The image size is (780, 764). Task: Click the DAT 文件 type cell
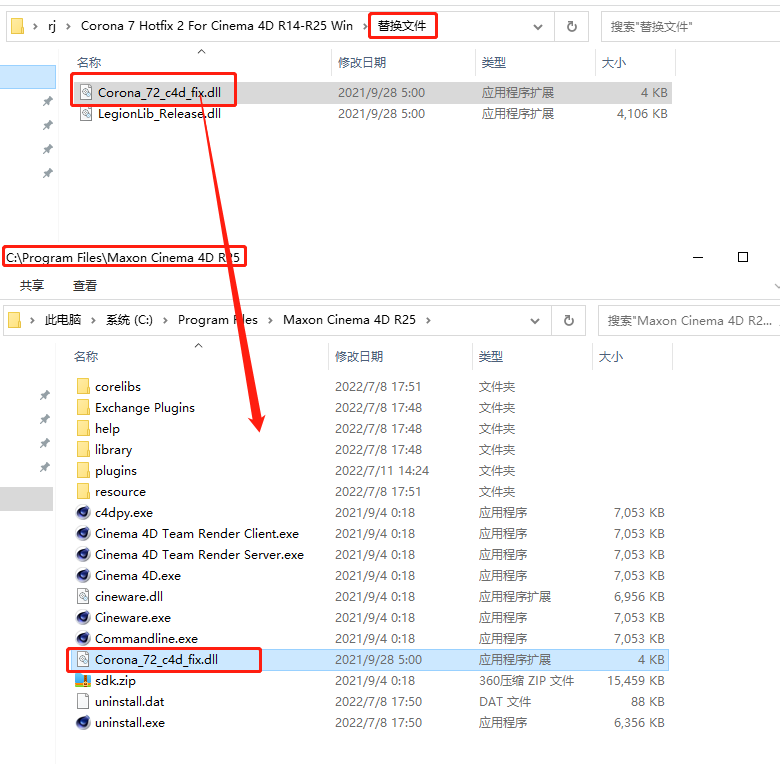coord(505,701)
